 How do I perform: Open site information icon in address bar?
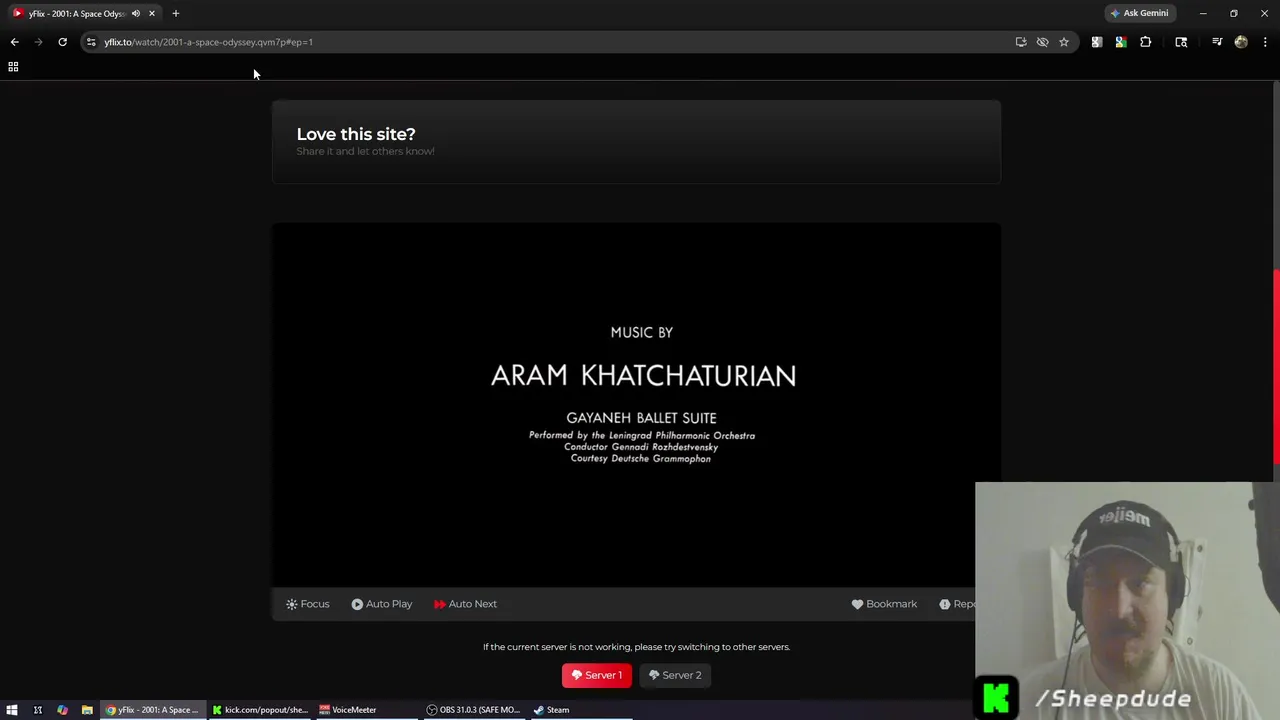tap(91, 42)
